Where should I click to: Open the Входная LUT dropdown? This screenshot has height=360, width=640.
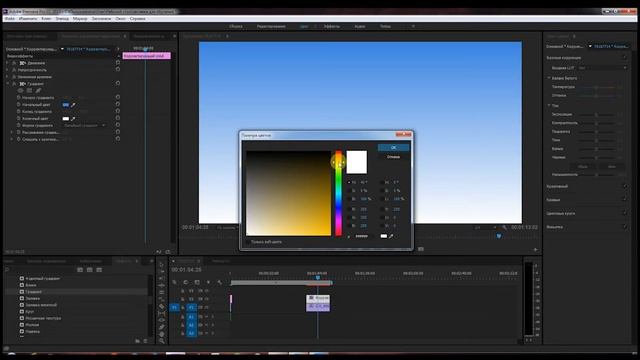(x=602, y=68)
